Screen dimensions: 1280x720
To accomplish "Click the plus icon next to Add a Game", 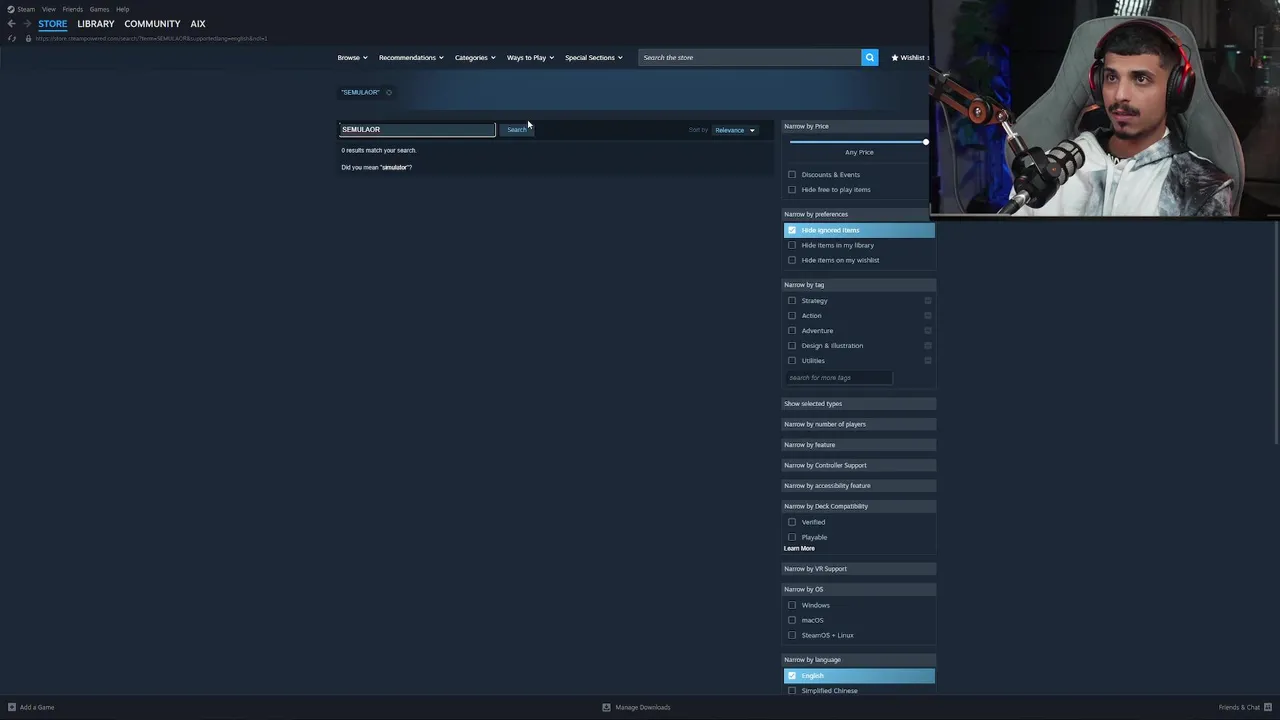I will click(12, 707).
